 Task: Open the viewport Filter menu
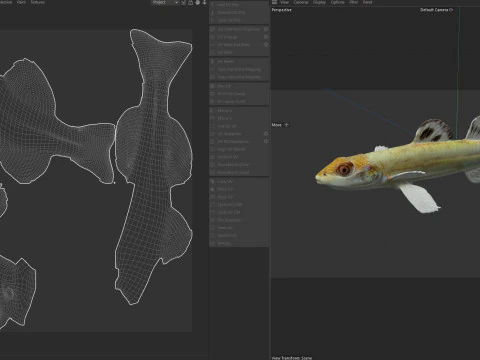353,2
